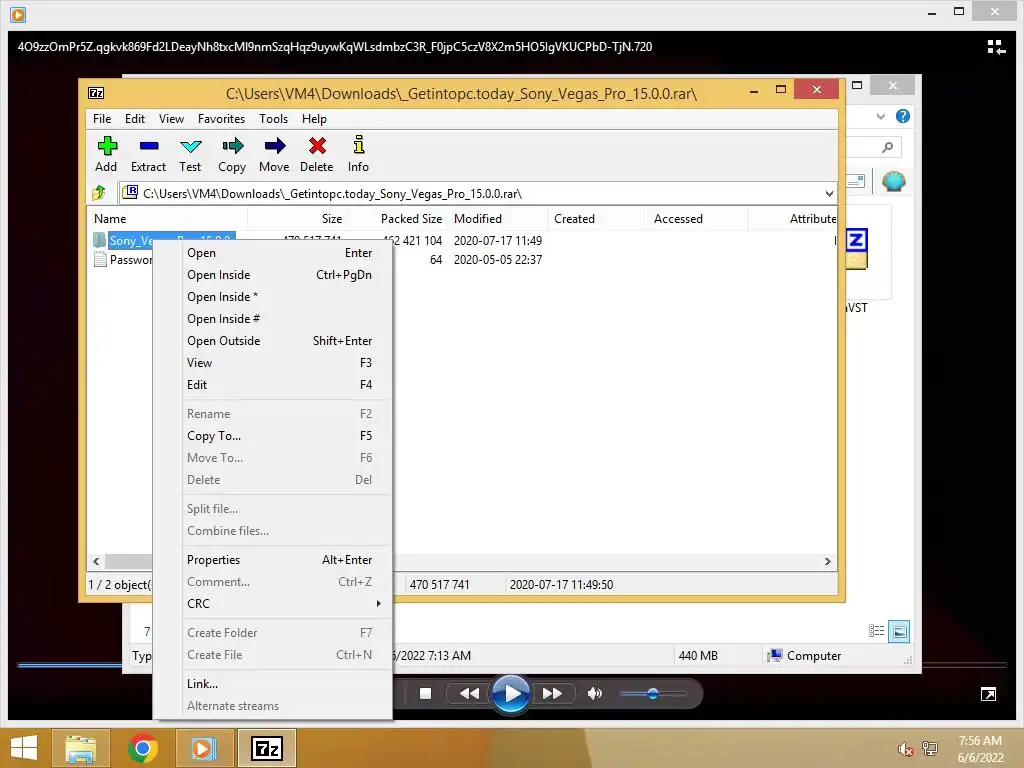Viewport: 1024px width, 768px height.
Task: Expand the 7-Zip address path dropdown
Action: [x=829, y=194]
